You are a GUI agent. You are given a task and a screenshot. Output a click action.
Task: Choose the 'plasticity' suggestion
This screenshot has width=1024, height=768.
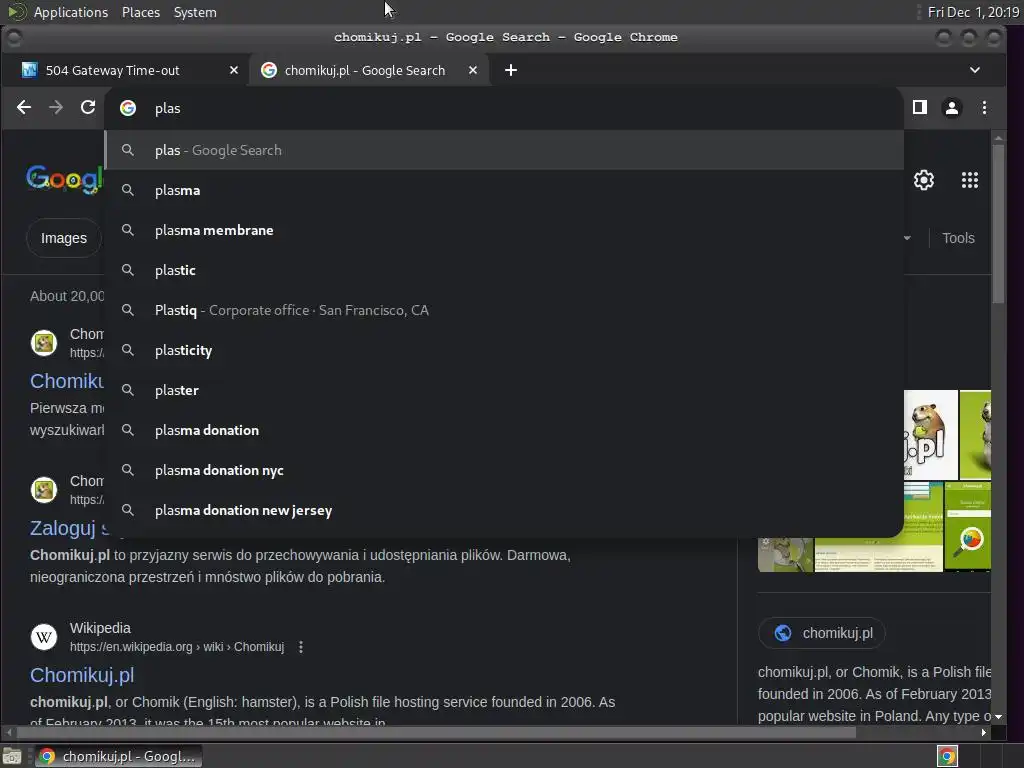pyautogui.click(x=504, y=350)
